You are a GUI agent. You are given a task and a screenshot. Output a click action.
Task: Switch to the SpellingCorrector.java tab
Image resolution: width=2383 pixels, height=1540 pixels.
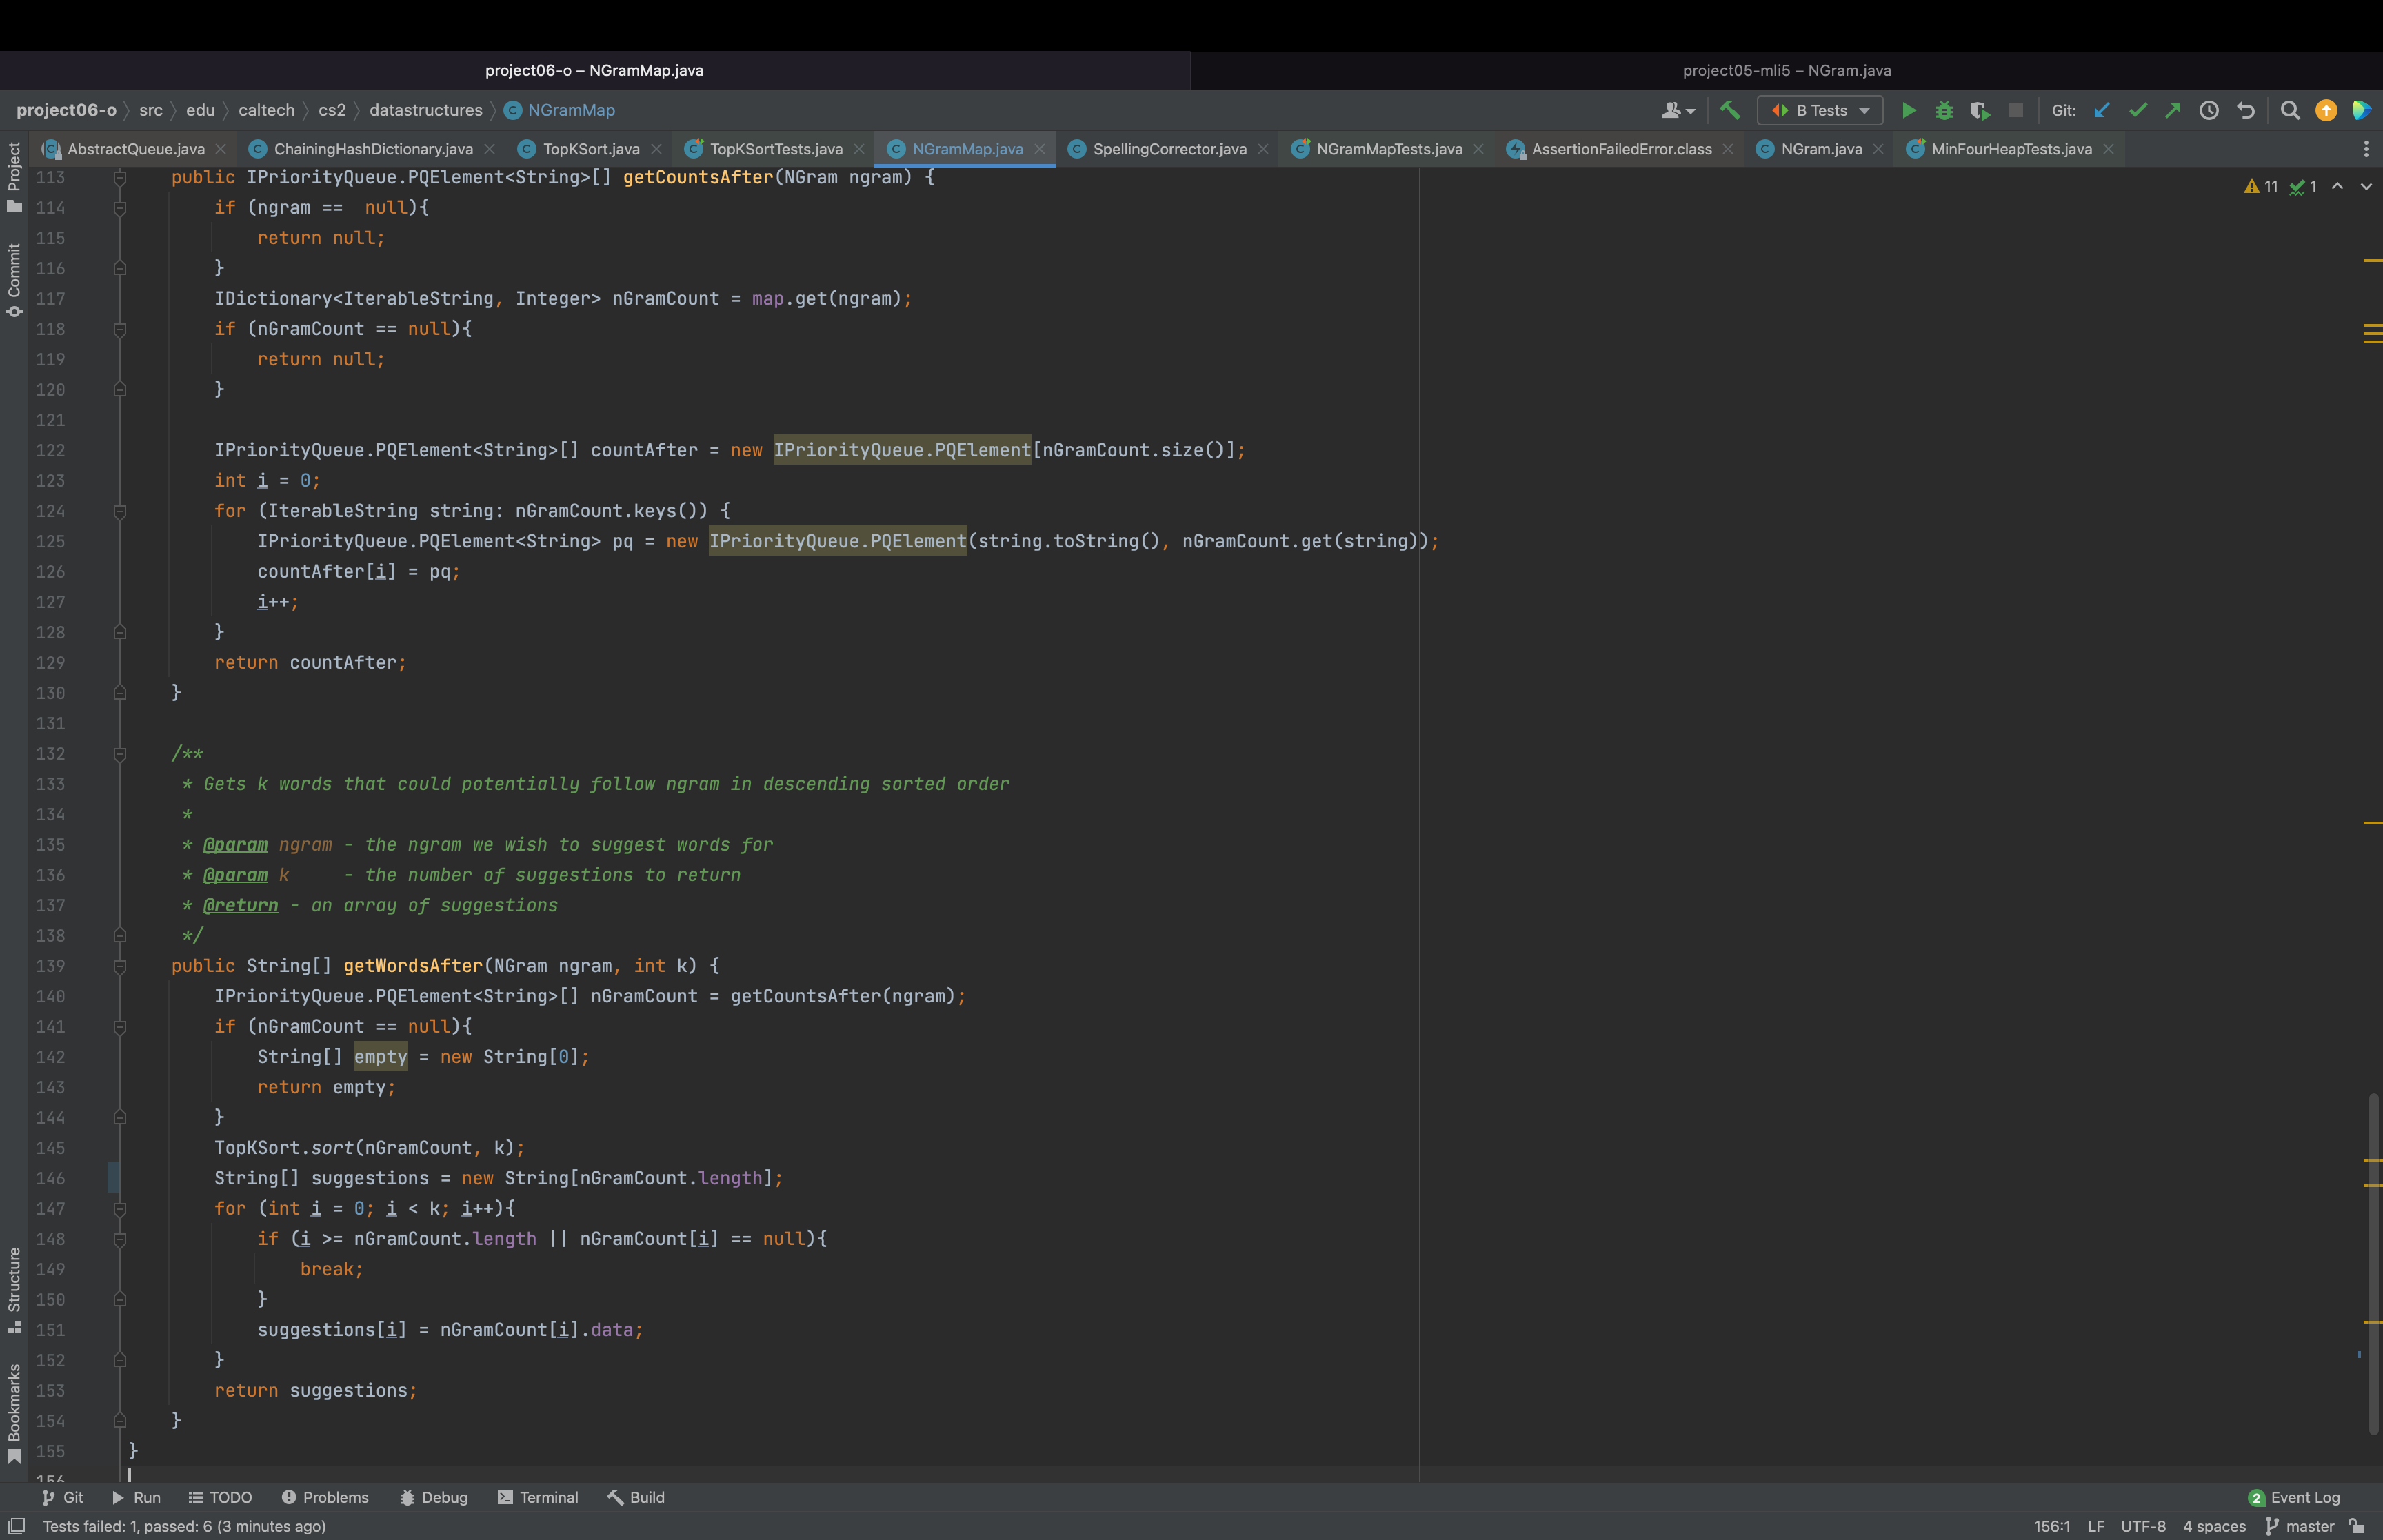pyautogui.click(x=1169, y=149)
